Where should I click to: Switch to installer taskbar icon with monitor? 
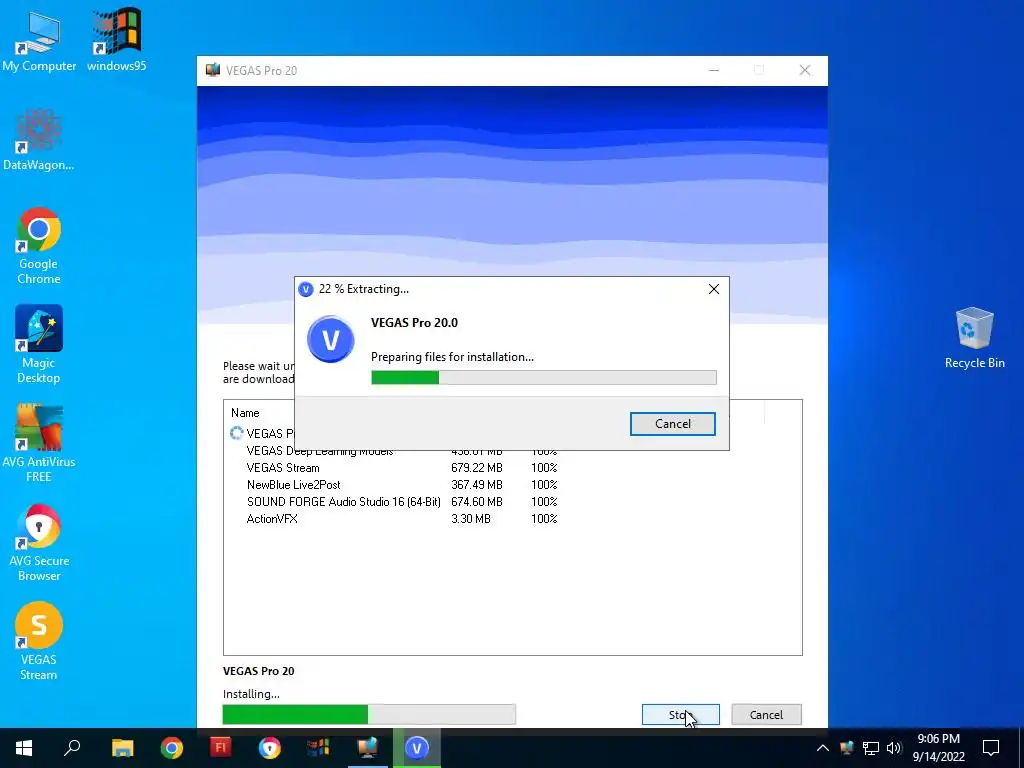[367, 748]
